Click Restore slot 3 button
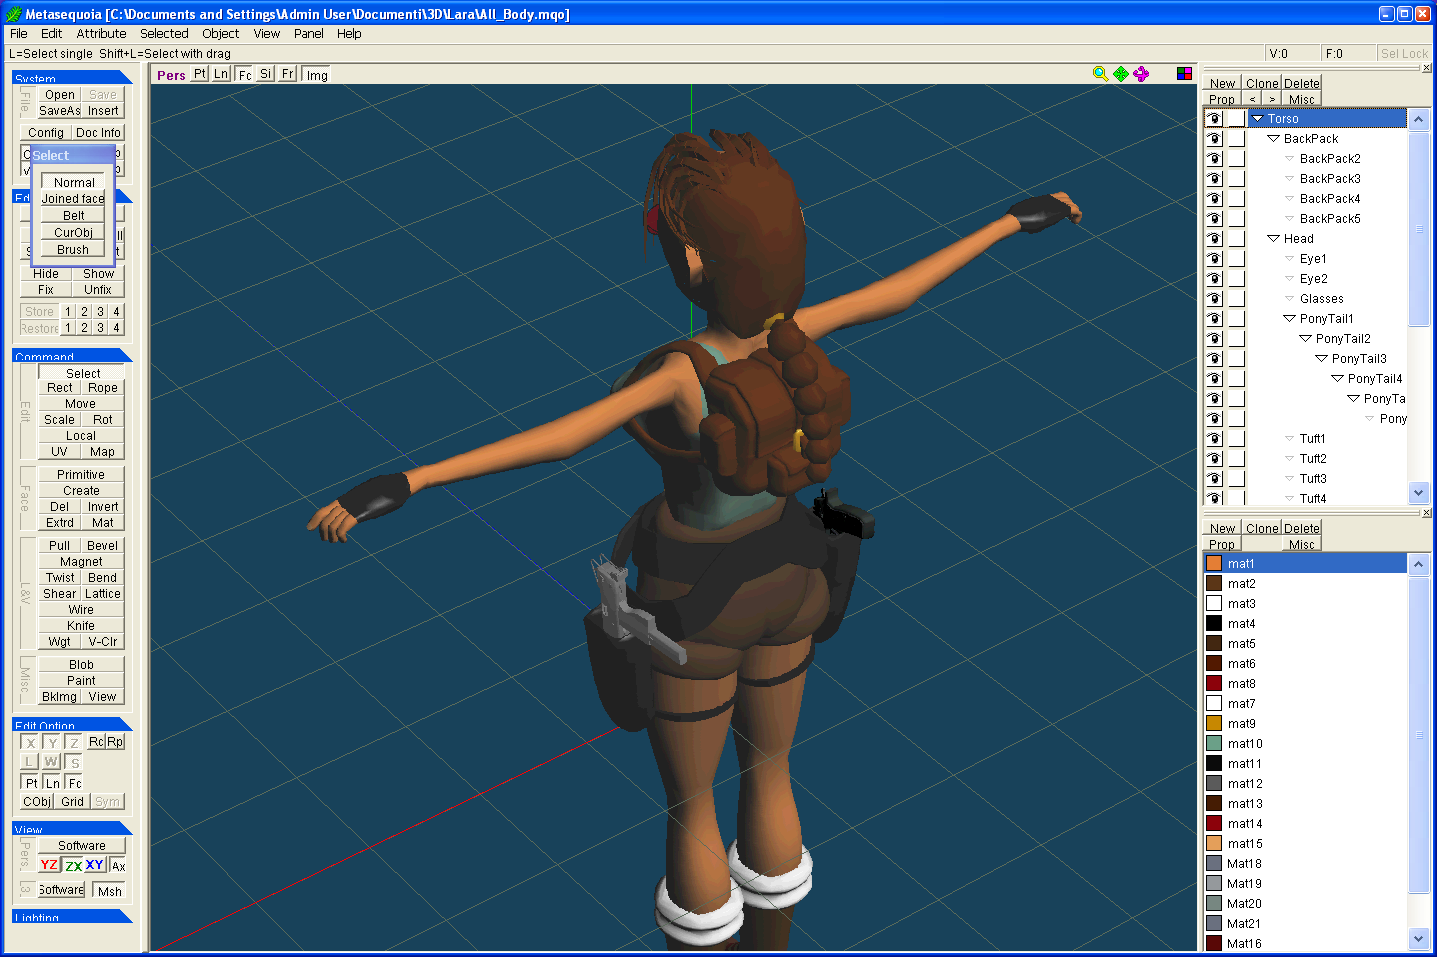Screen dimensions: 1437x957 tap(100, 328)
